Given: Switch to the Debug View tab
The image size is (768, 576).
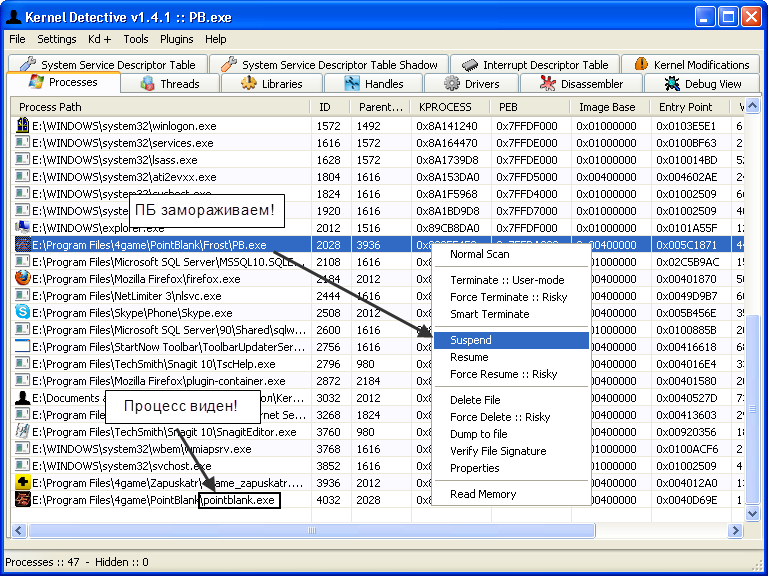Looking at the screenshot, I should coord(702,84).
